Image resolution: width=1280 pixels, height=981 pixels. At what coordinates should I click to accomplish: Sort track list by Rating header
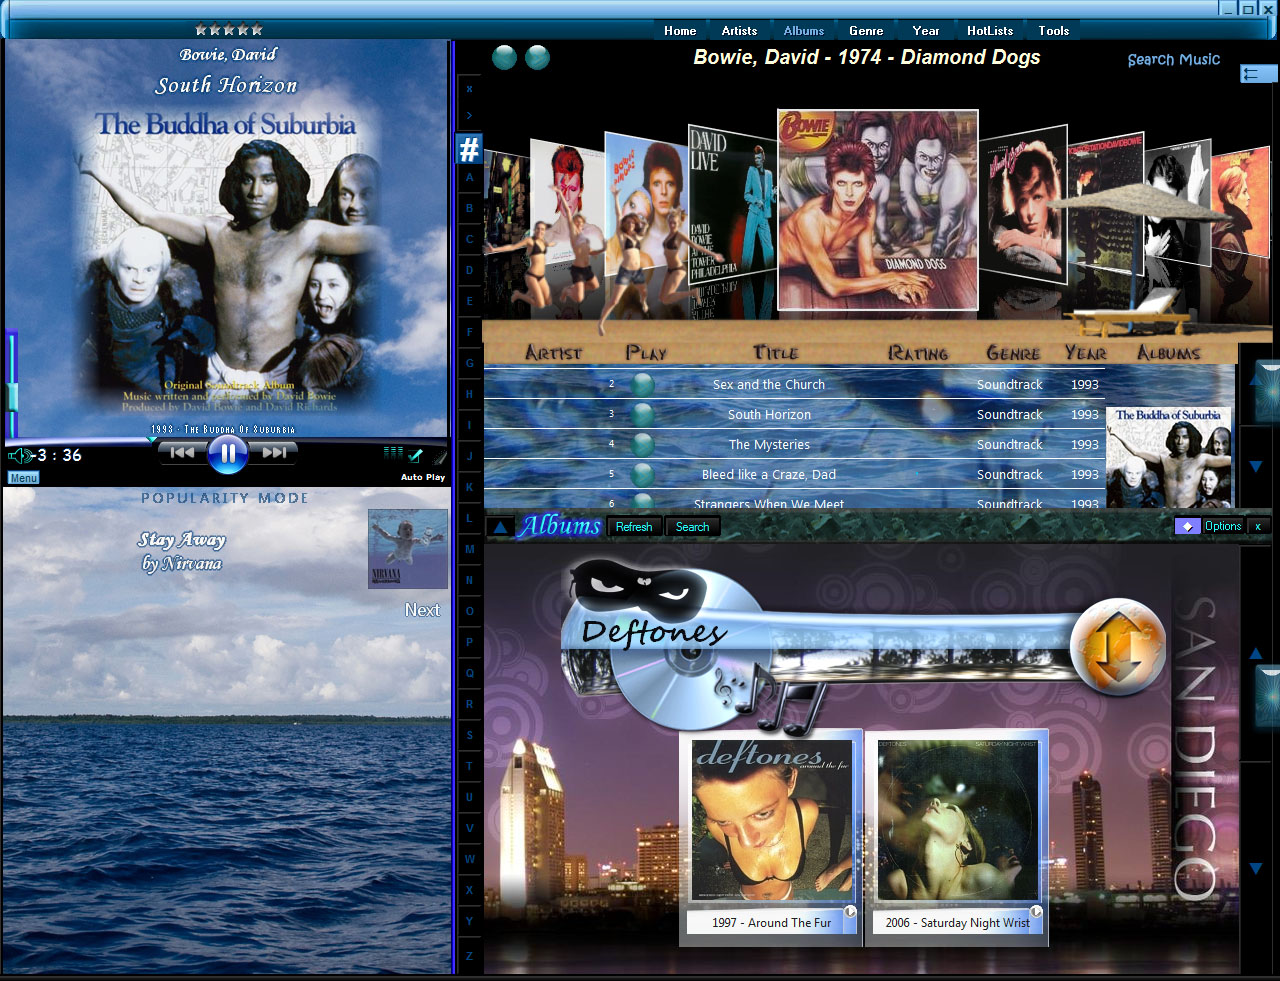pyautogui.click(x=918, y=352)
